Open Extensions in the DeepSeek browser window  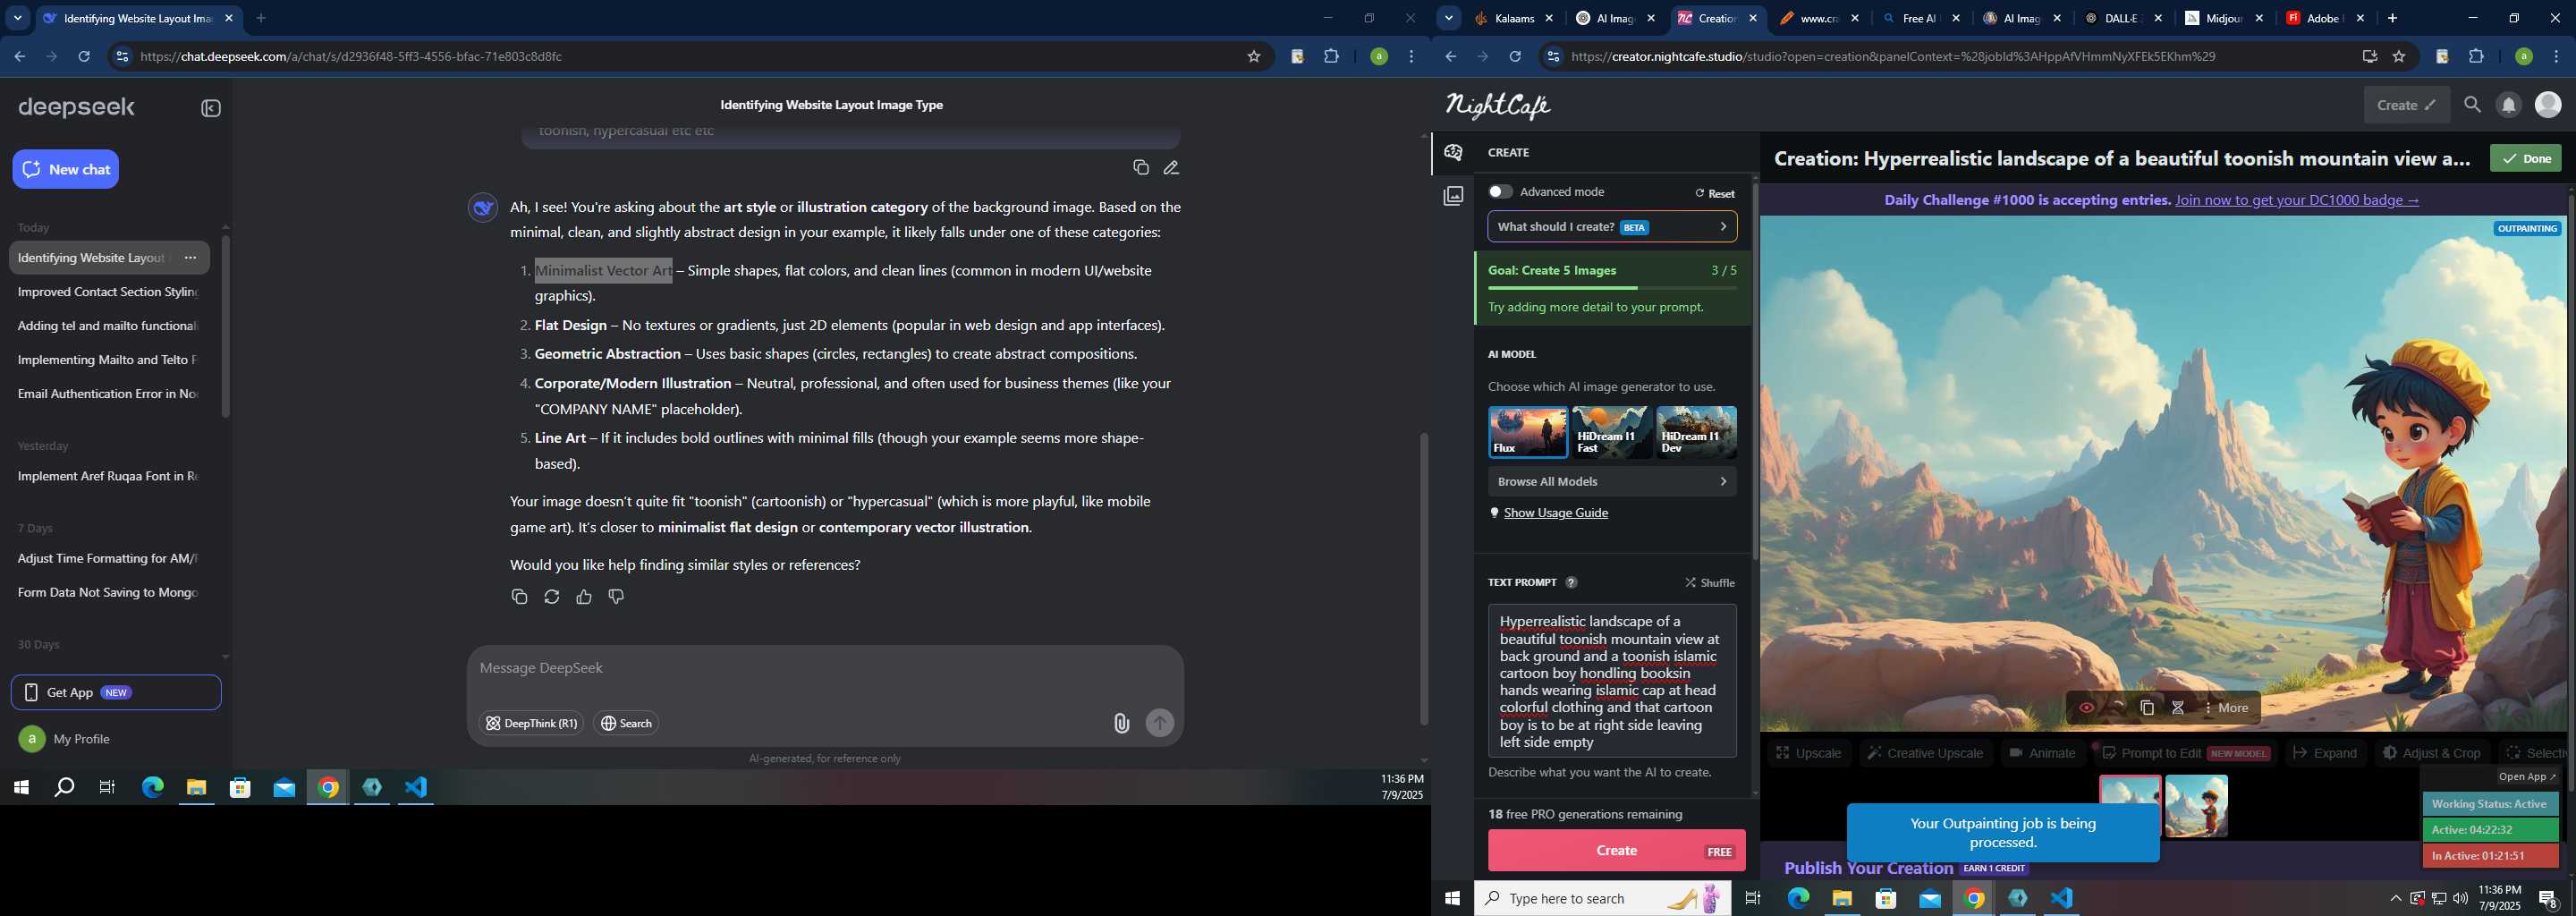pos(1331,57)
